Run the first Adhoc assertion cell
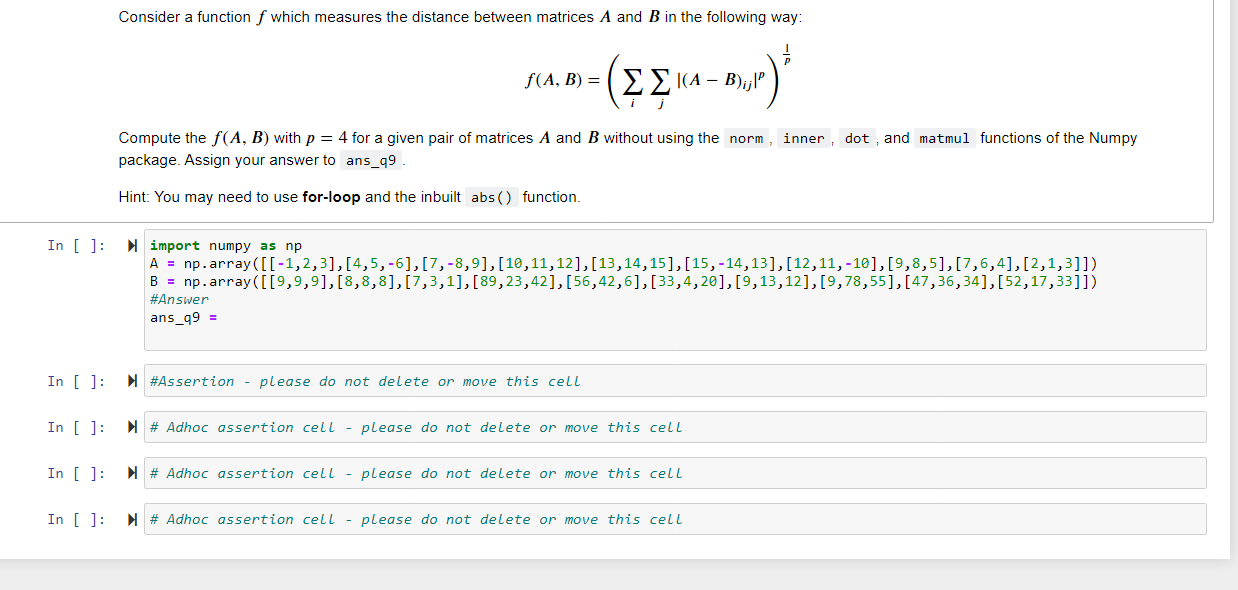 pyautogui.click(x=133, y=426)
